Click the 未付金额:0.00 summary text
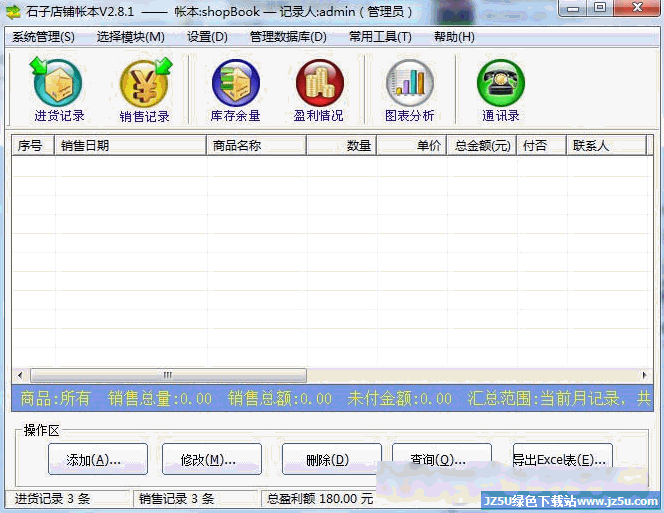 point(400,398)
